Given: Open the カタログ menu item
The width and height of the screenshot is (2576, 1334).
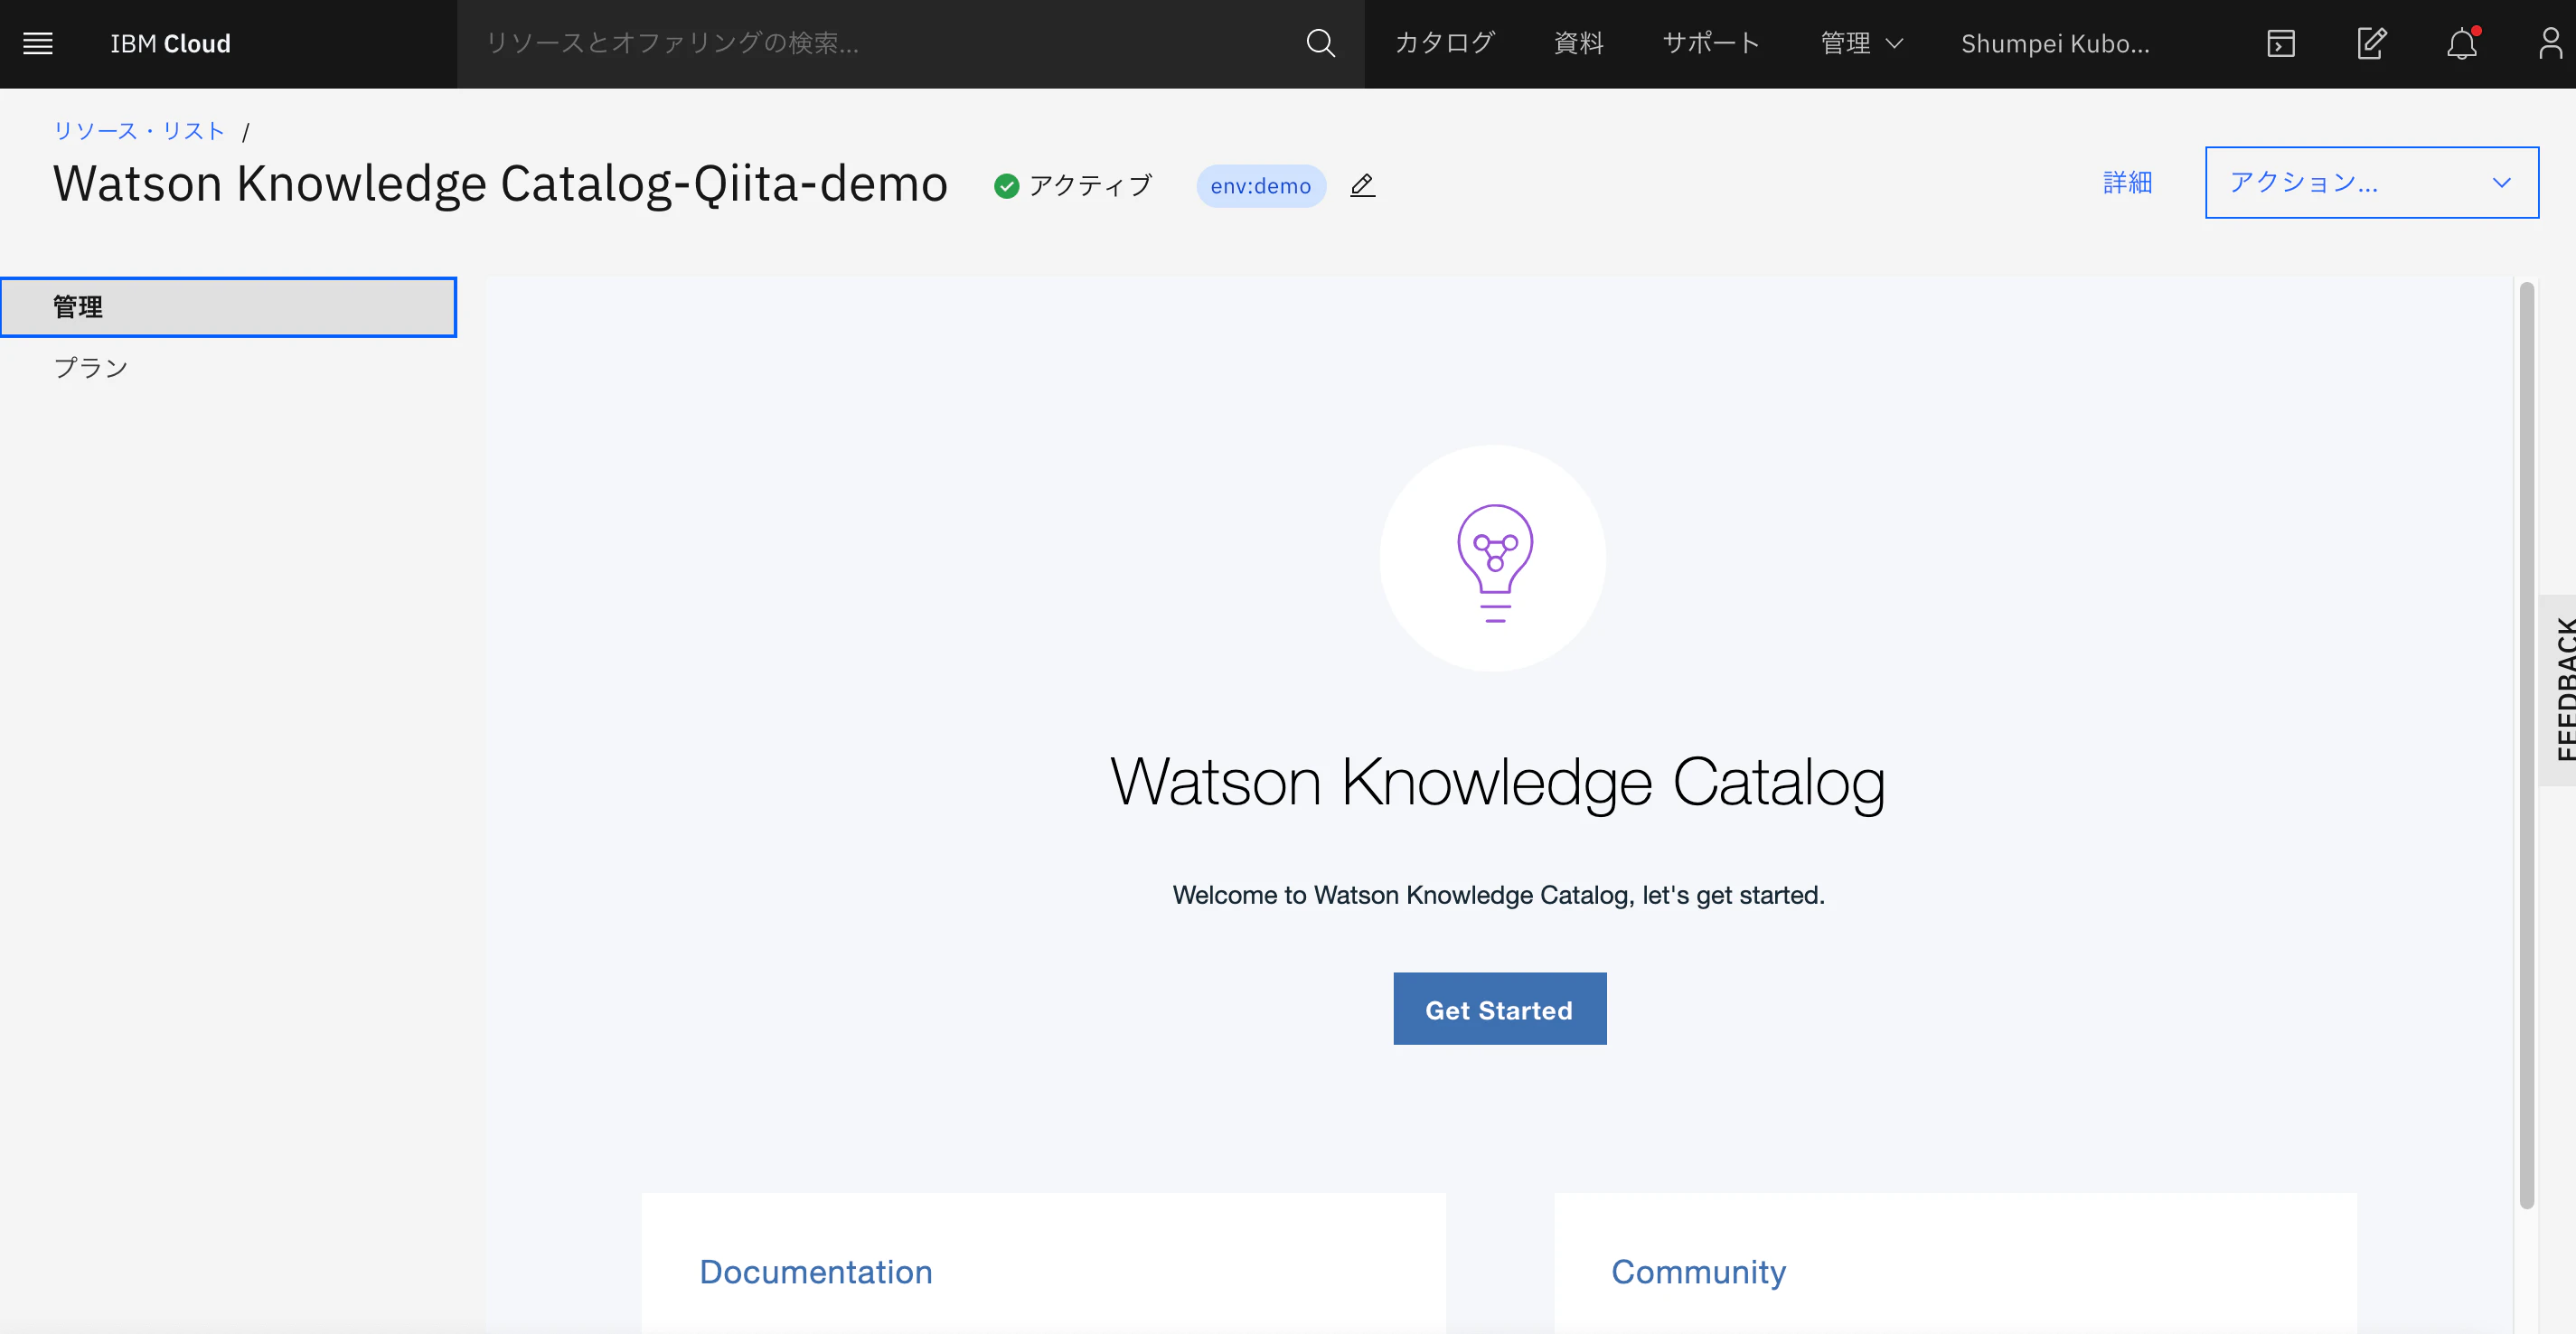Looking at the screenshot, I should point(1445,43).
